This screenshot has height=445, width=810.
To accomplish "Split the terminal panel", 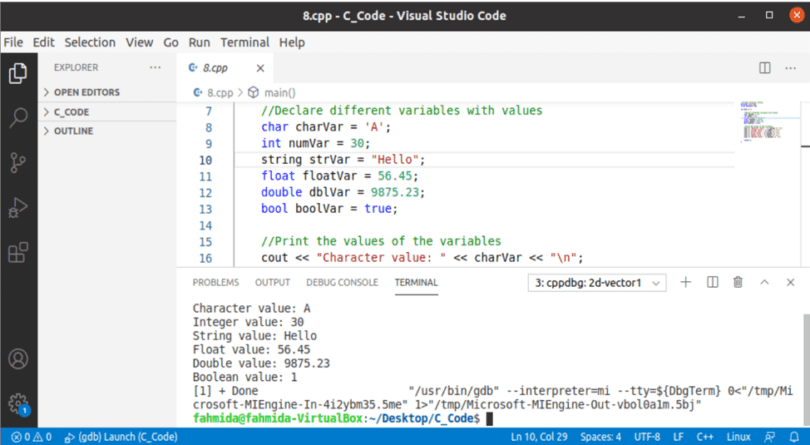I will [x=712, y=283].
